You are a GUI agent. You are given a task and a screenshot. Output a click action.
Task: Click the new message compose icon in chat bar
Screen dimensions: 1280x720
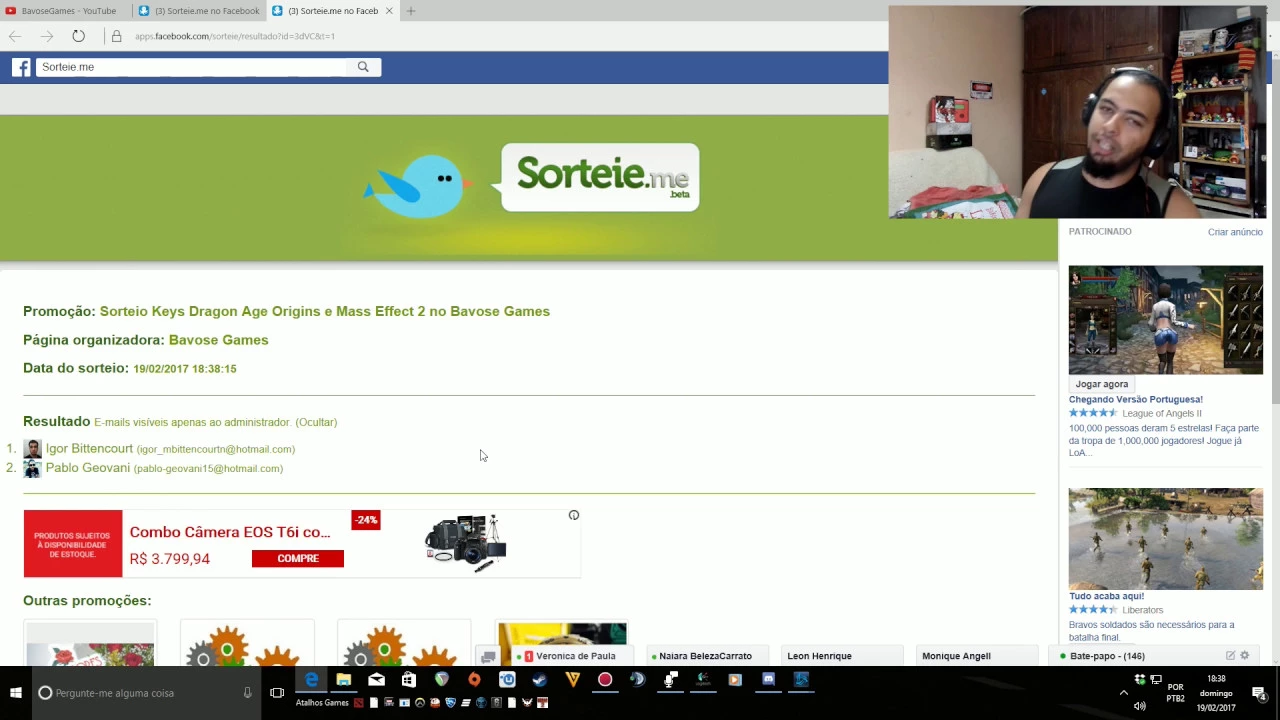(1230, 656)
